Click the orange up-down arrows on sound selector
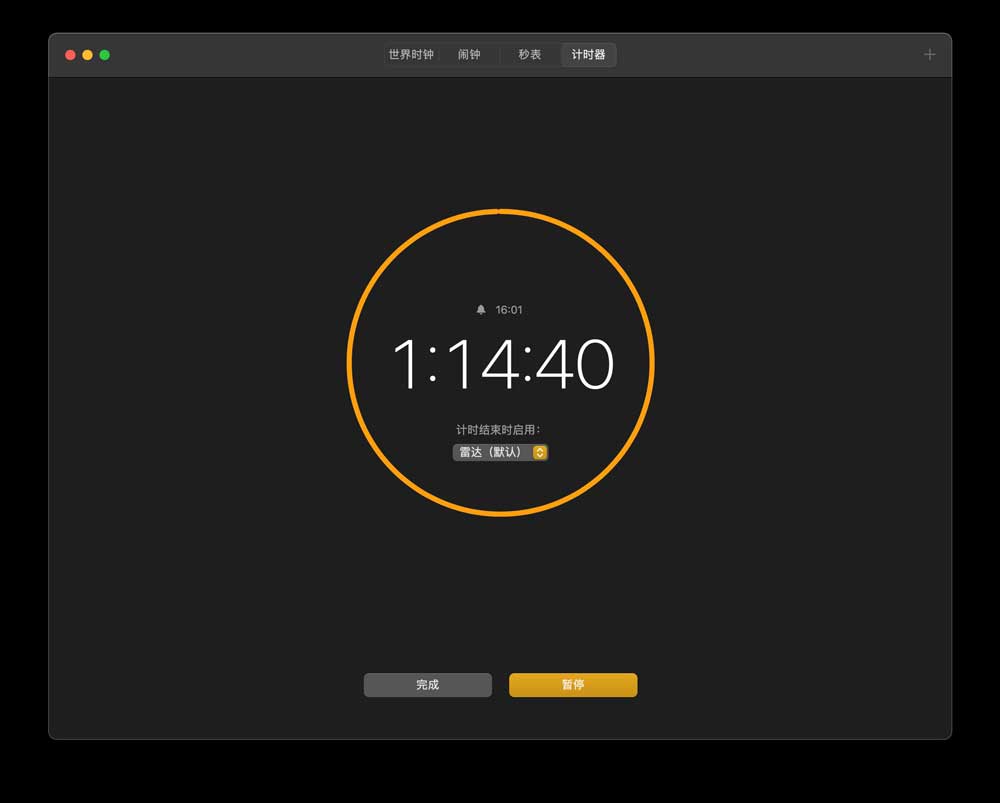 click(x=540, y=452)
